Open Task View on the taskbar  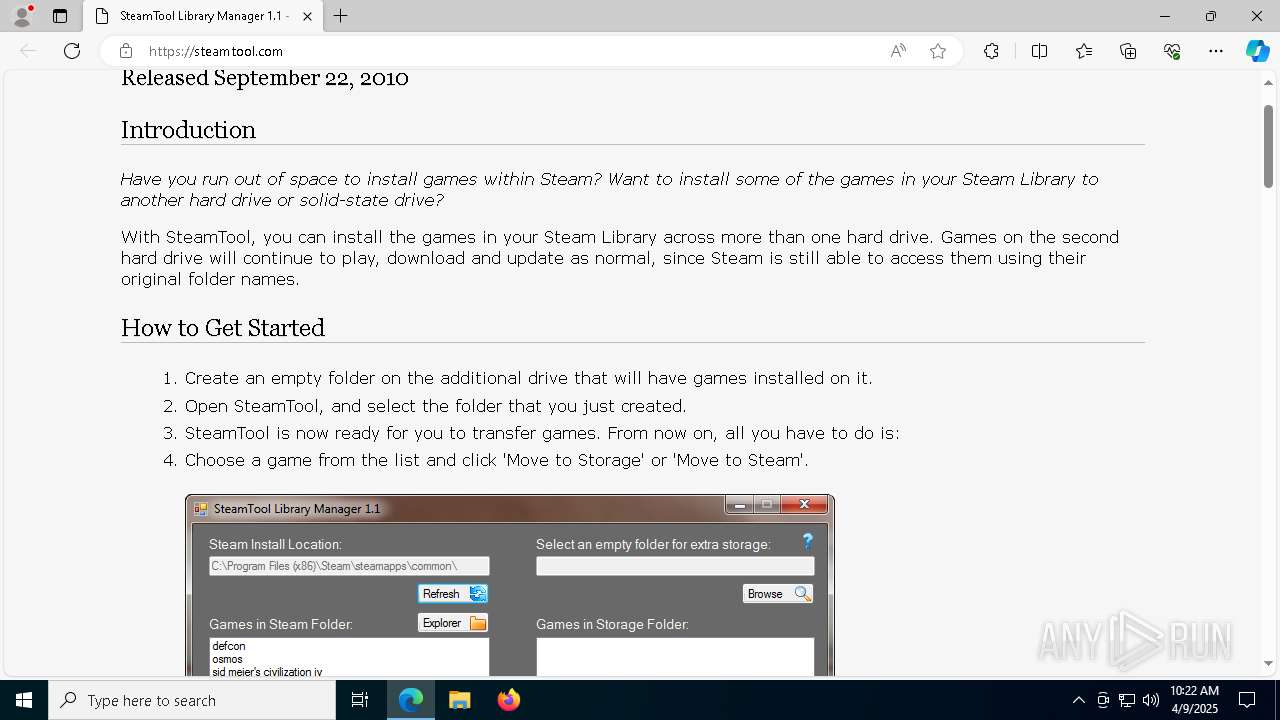pyautogui.click(x=360, y=700)
